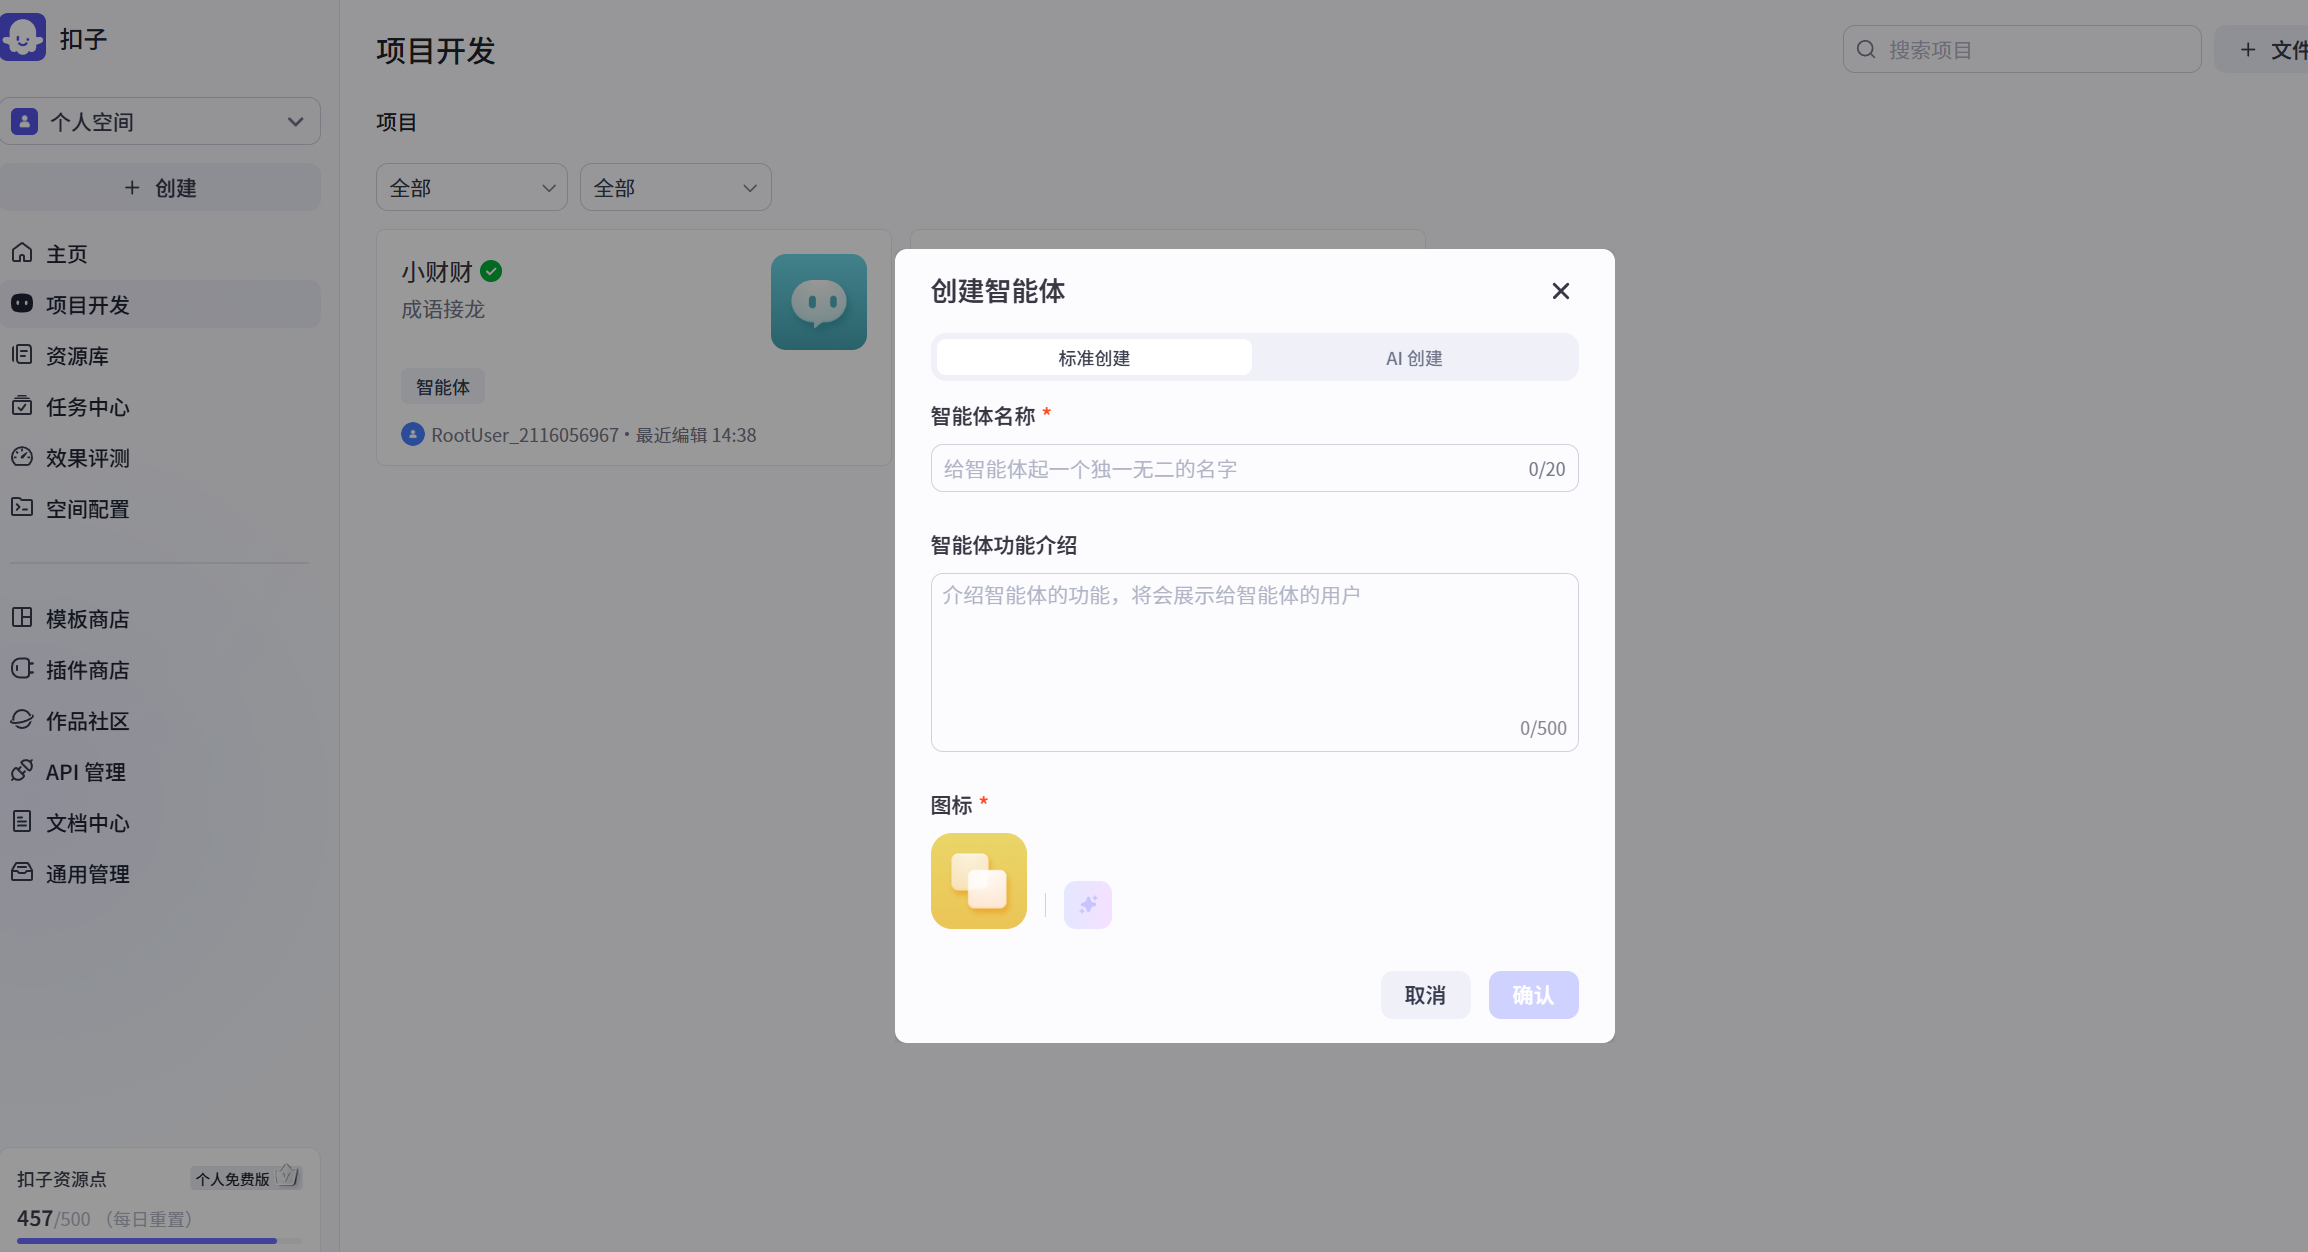The width and height of the screenshot is (2308, 1252).
Task: Click the 取消 button
Action: (x=1426, y=995)
